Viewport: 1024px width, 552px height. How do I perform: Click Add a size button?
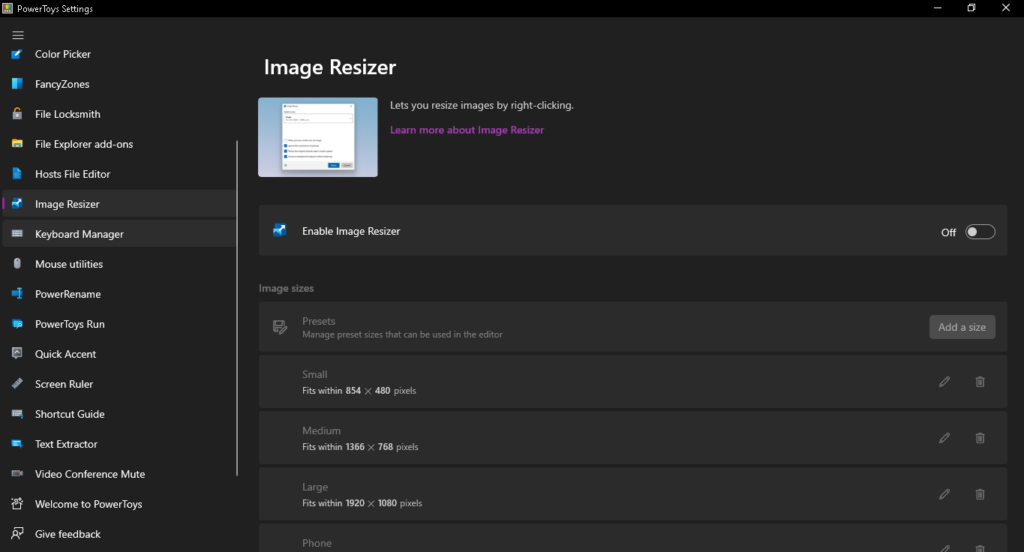point(962,327)
